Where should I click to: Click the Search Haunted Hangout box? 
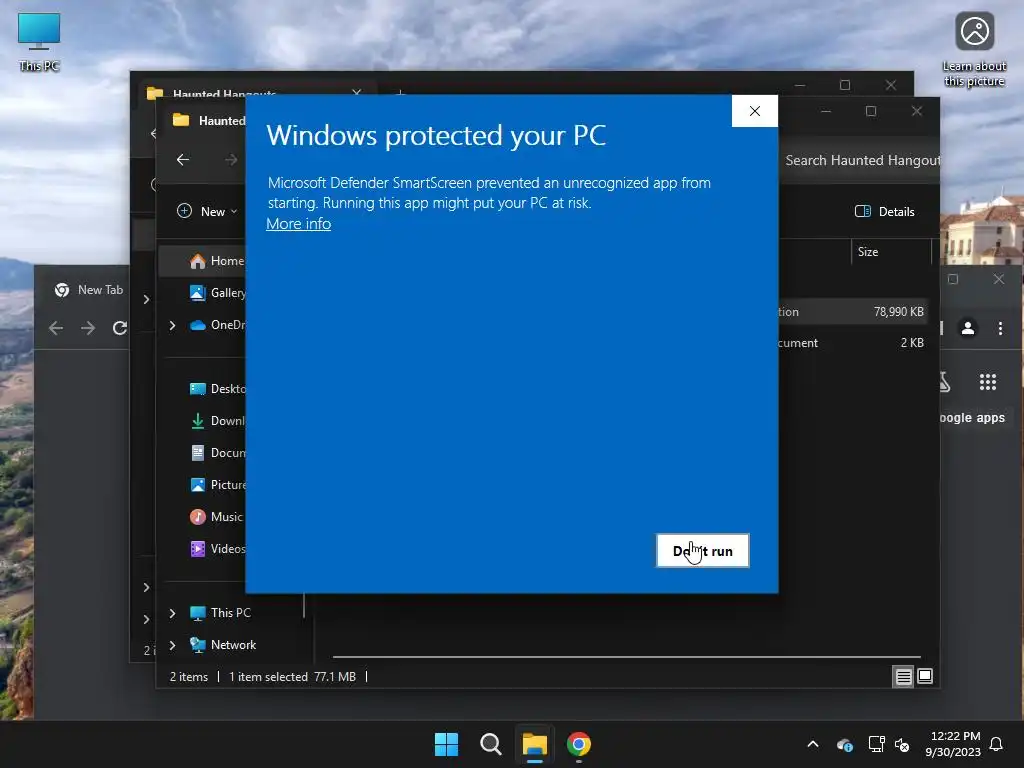click(859, 160)
